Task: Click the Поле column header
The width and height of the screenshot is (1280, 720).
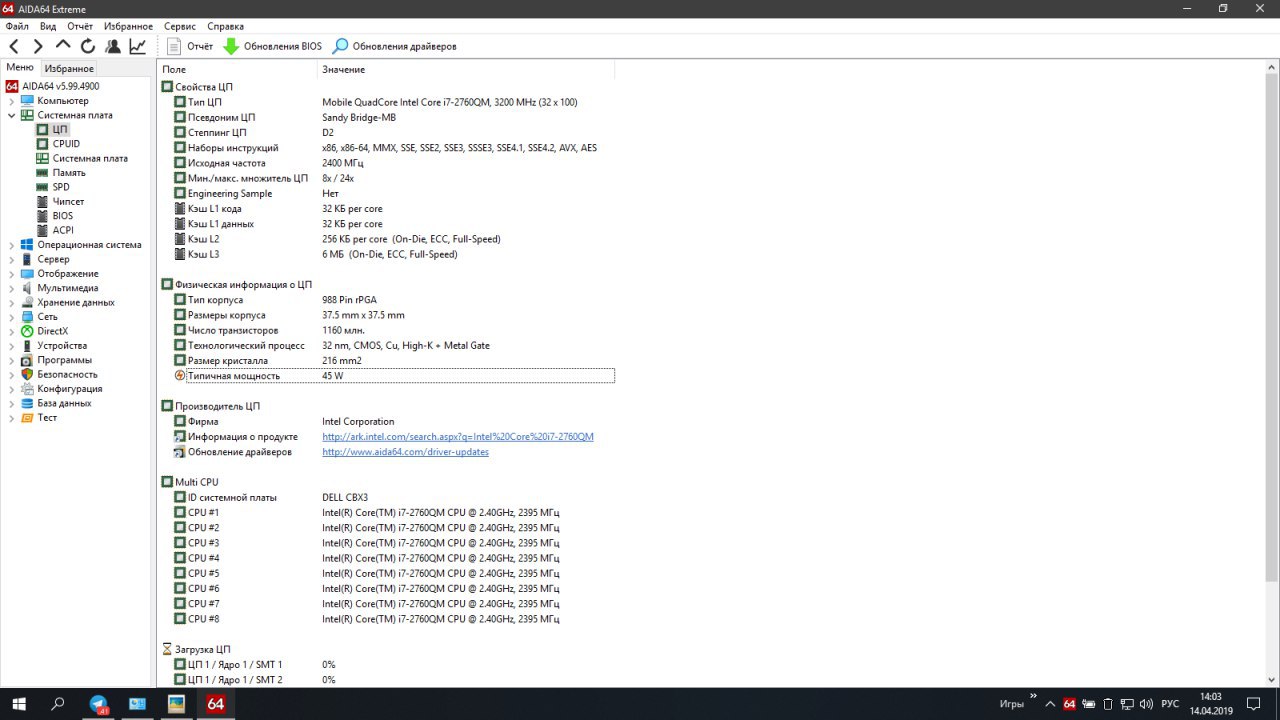Action: click(x=238, y=69)
